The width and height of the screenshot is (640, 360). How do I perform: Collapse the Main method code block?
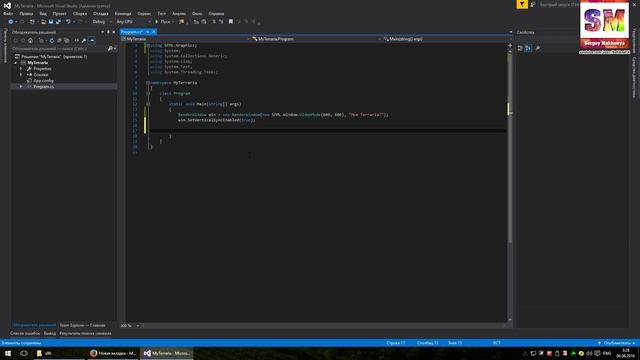pos(148,104)
